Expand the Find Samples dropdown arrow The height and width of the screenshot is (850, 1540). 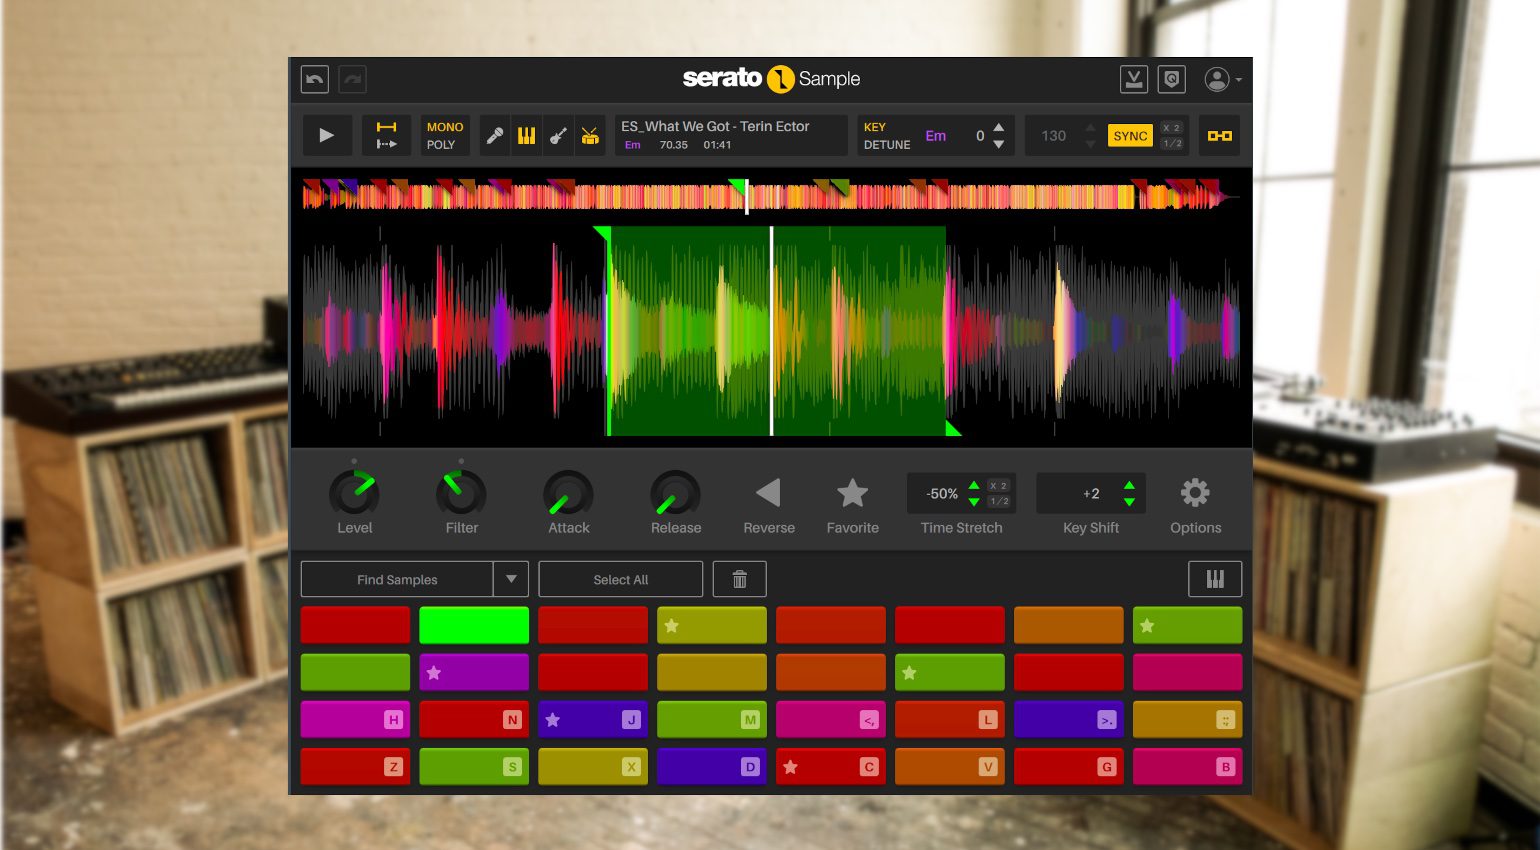coord(511,579)
